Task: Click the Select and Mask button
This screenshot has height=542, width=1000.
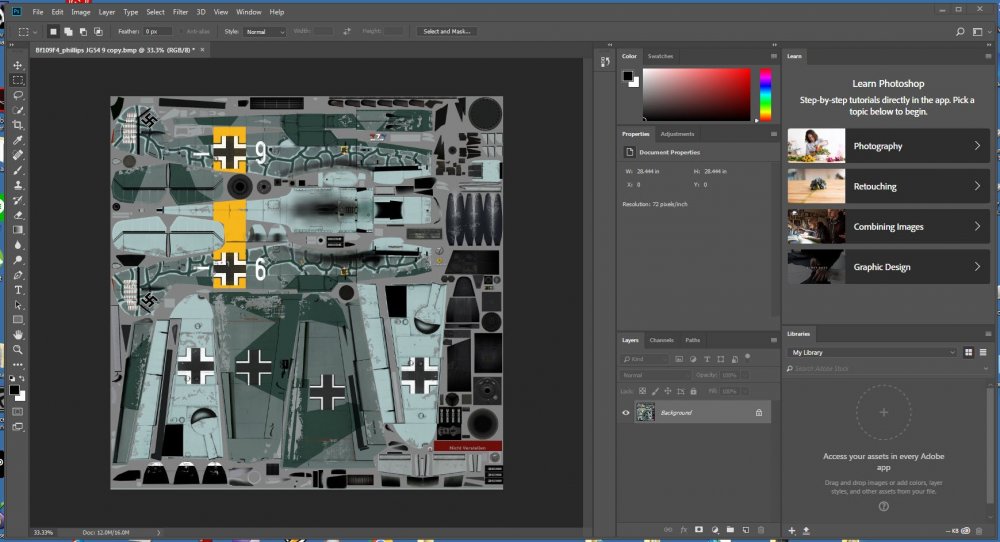Action: (445, 32)
